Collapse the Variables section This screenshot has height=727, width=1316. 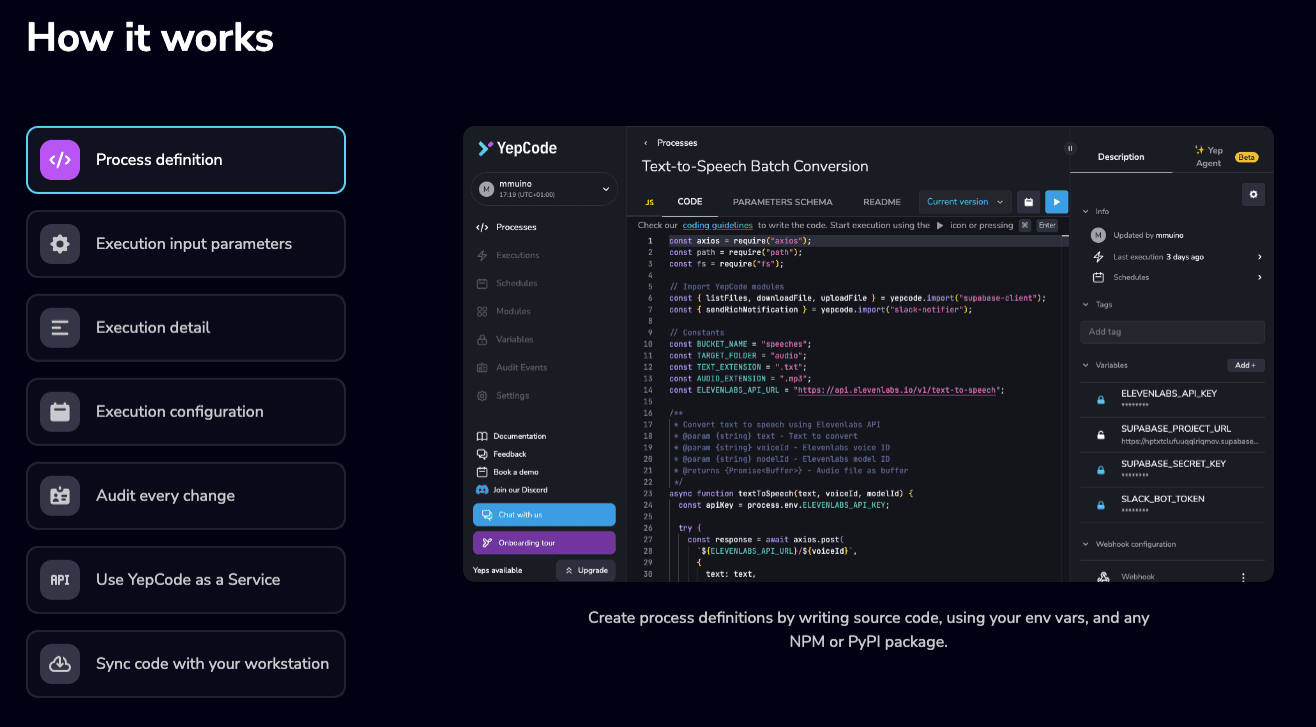(x=1087, y=366)
